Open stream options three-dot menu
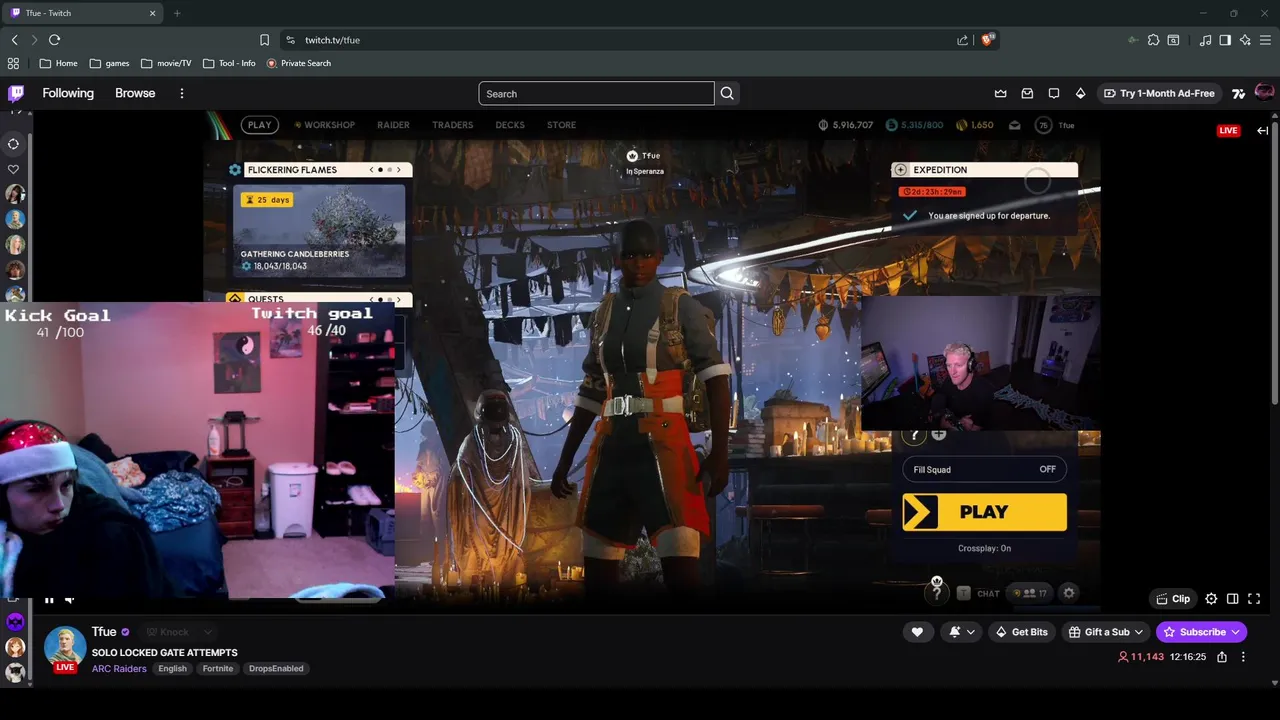This screenshot has height=720, width=1280. tap(1243, 657)
